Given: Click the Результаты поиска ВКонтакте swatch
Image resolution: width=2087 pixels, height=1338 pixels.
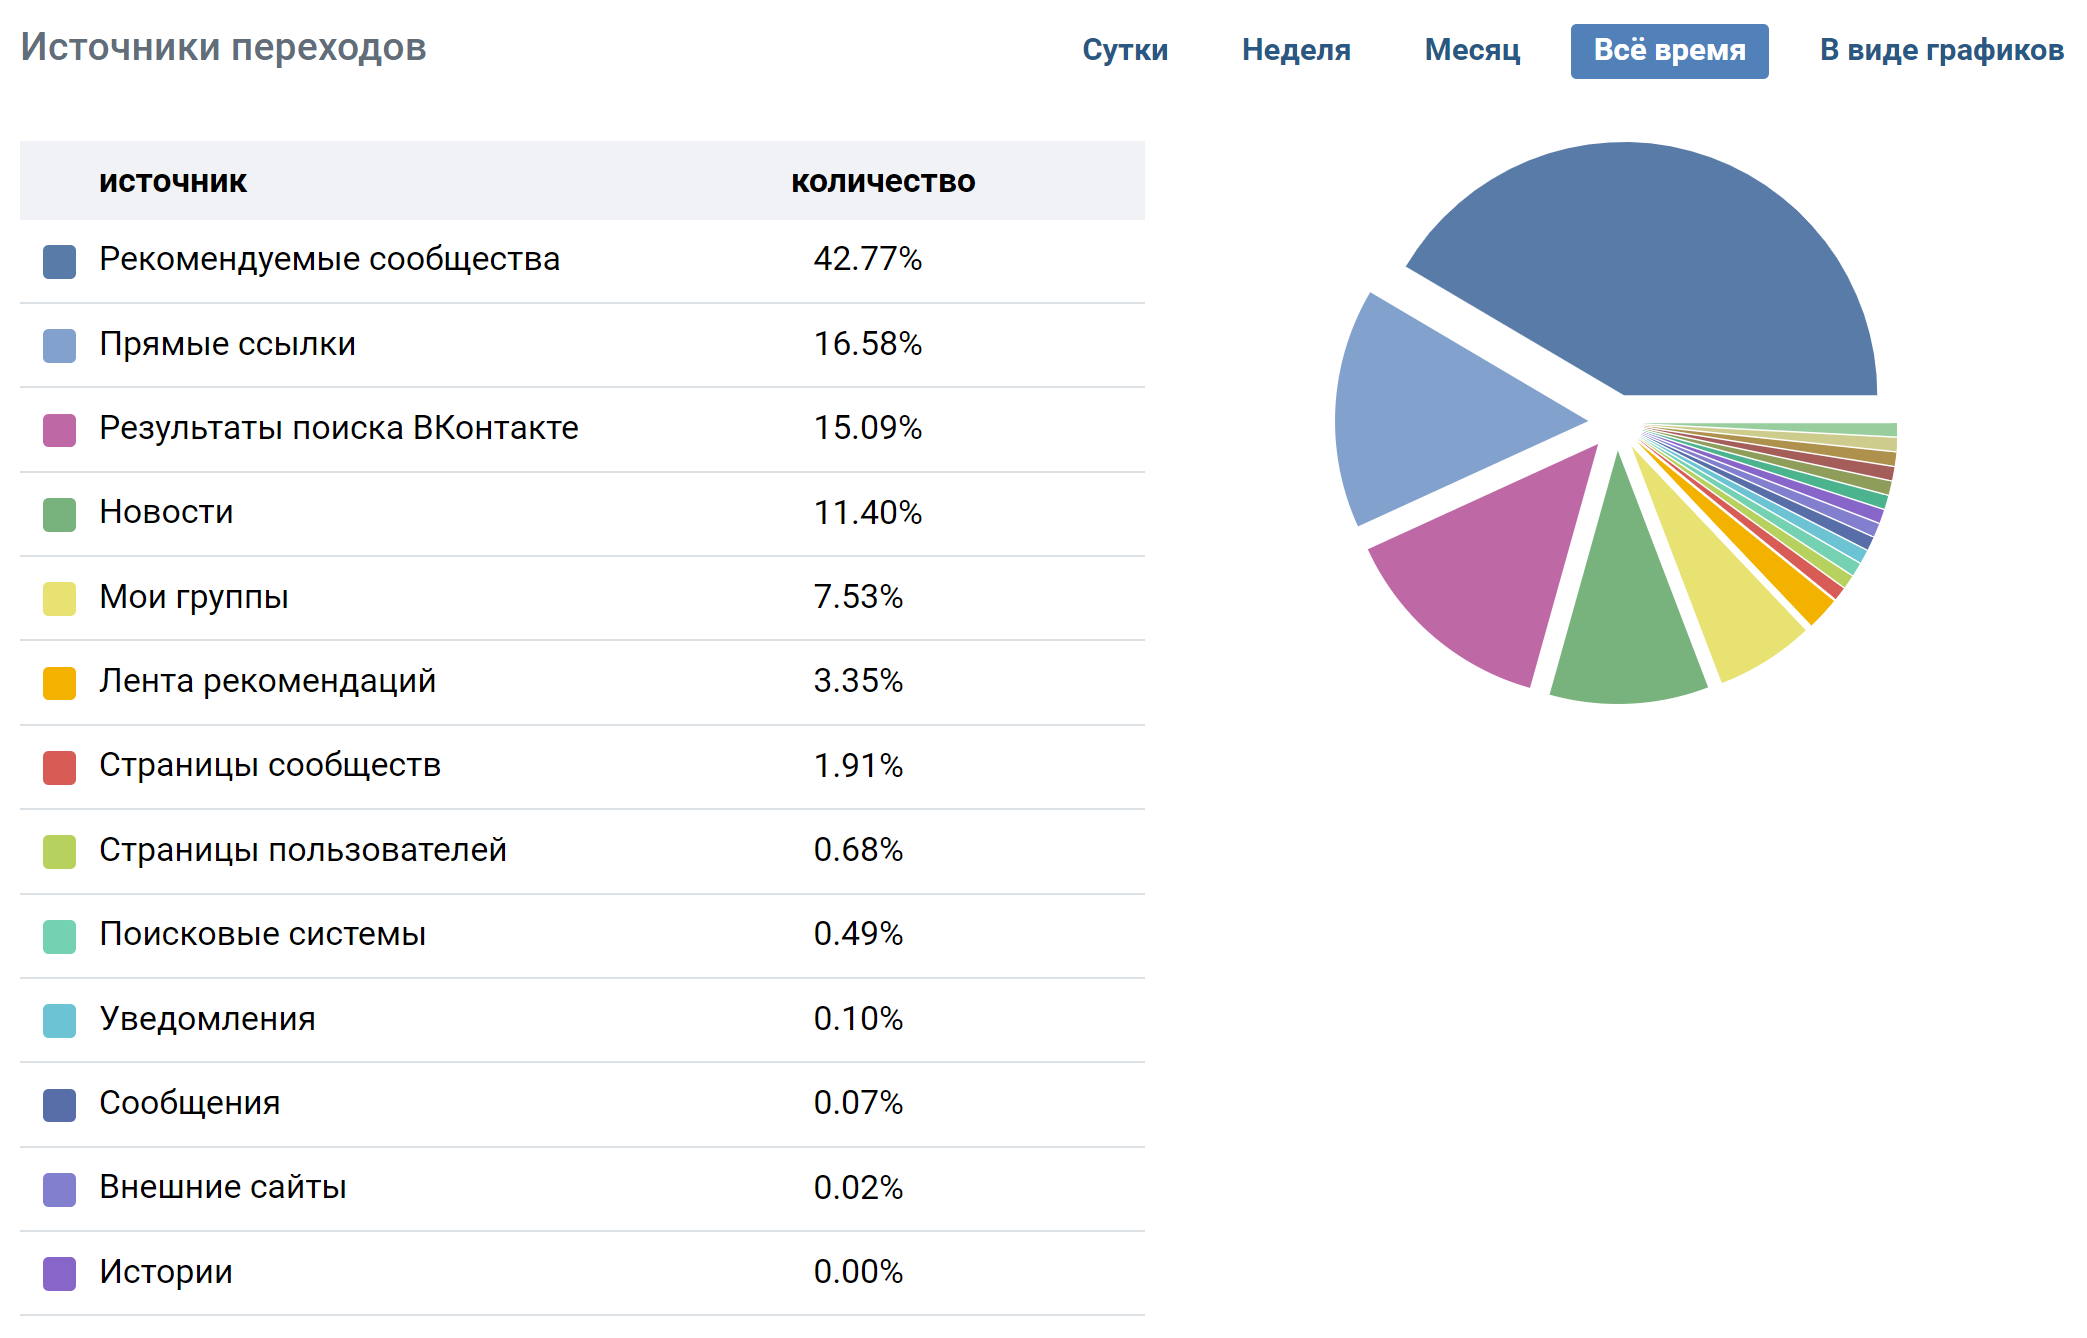Looking at the screenshot, I should pyautogui.click(x=60, y=430).
